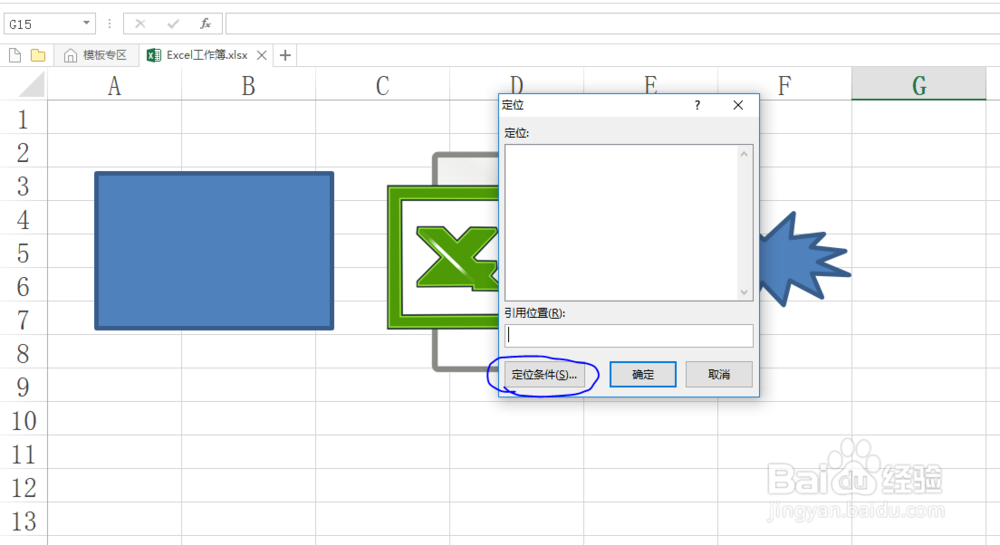
Task: Switch to the 模板专区 tab
Action: click(96, 55)
